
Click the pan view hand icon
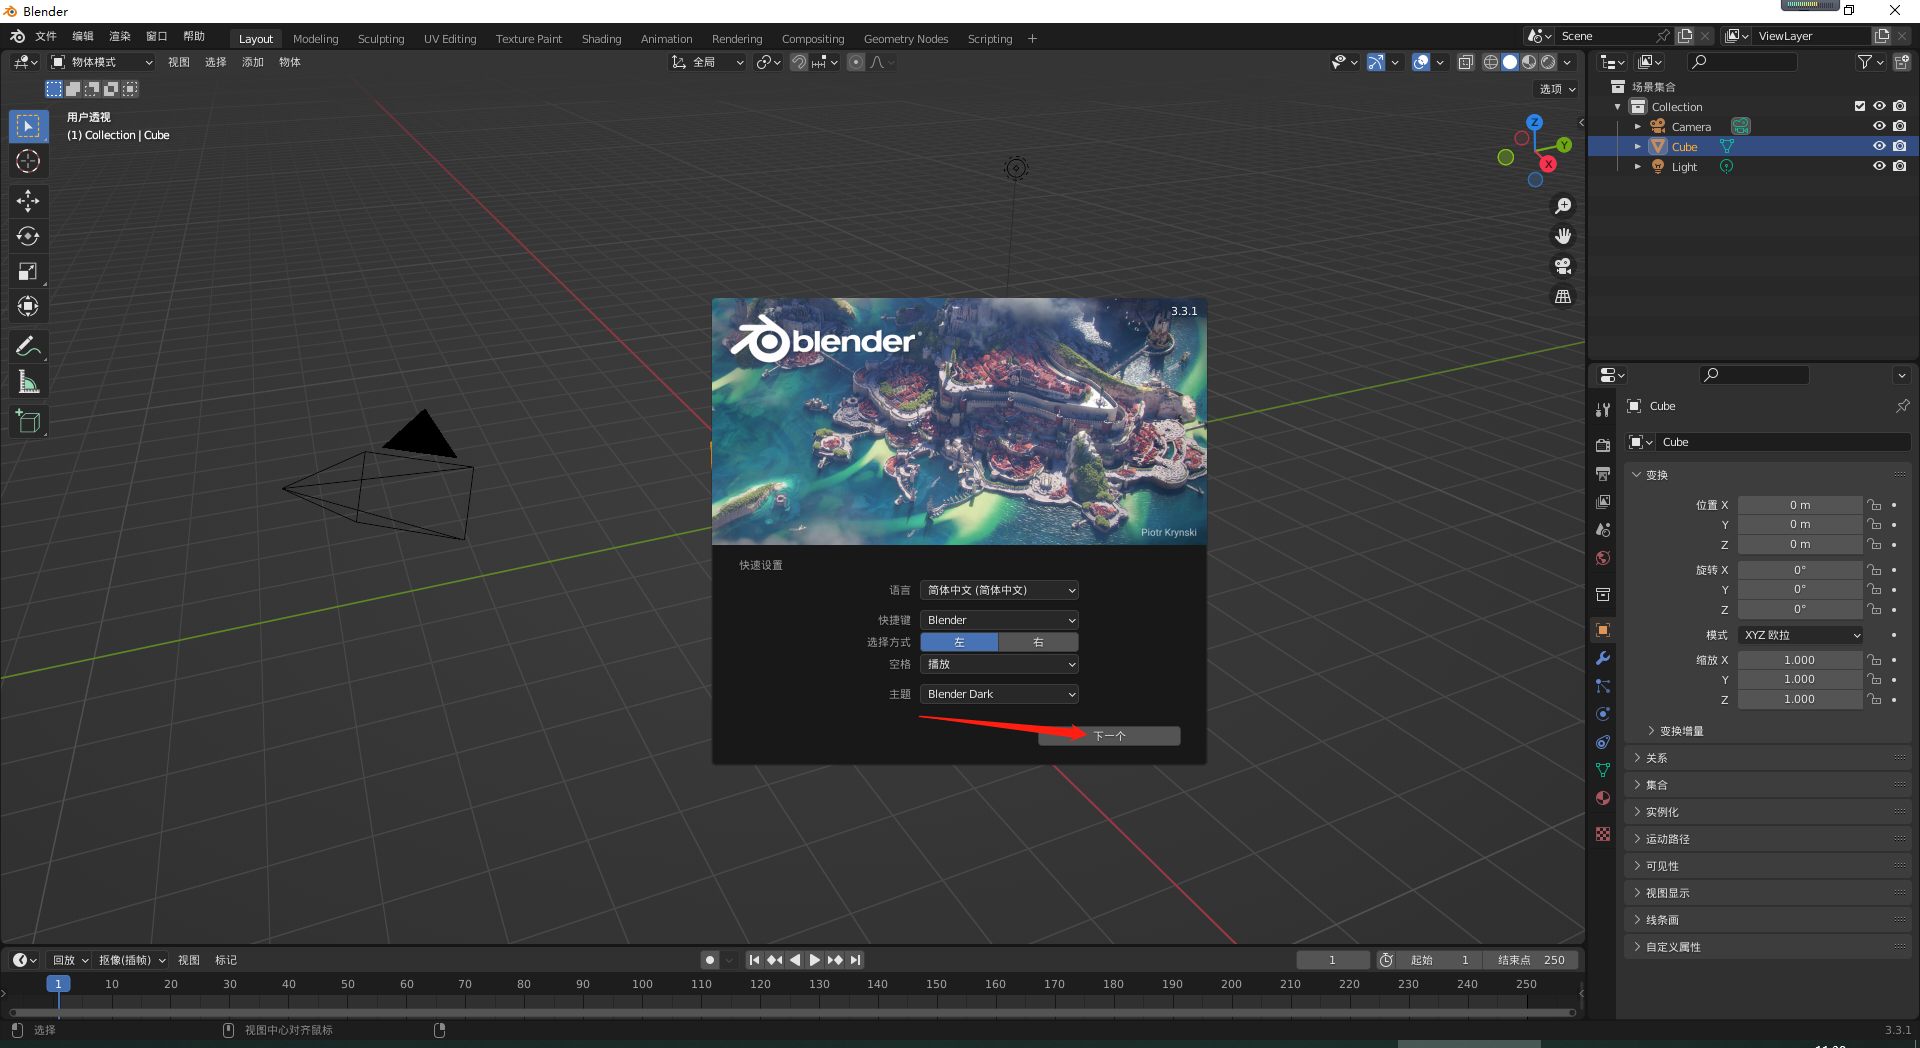click(1563, 236)
